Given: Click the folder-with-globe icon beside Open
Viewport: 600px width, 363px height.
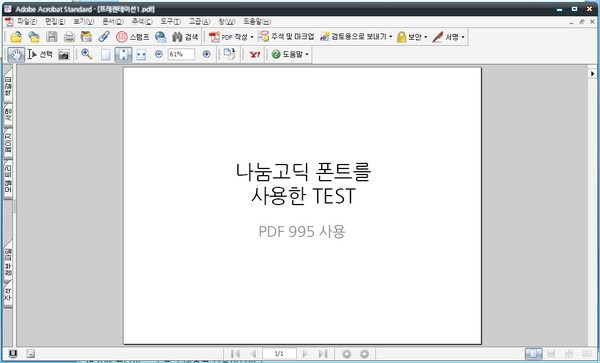Looking at the screenshot, I should [34, 37].
